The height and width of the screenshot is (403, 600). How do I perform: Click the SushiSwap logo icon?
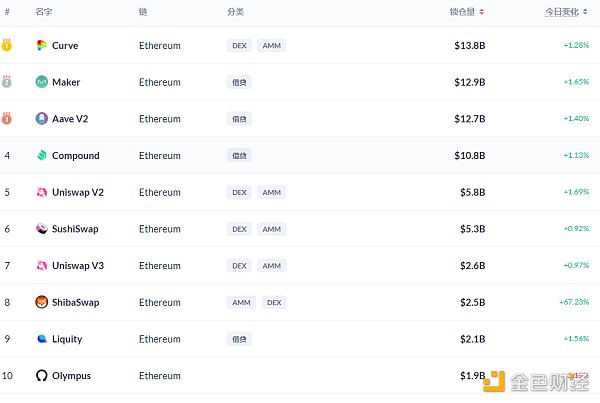click(41, 229)
